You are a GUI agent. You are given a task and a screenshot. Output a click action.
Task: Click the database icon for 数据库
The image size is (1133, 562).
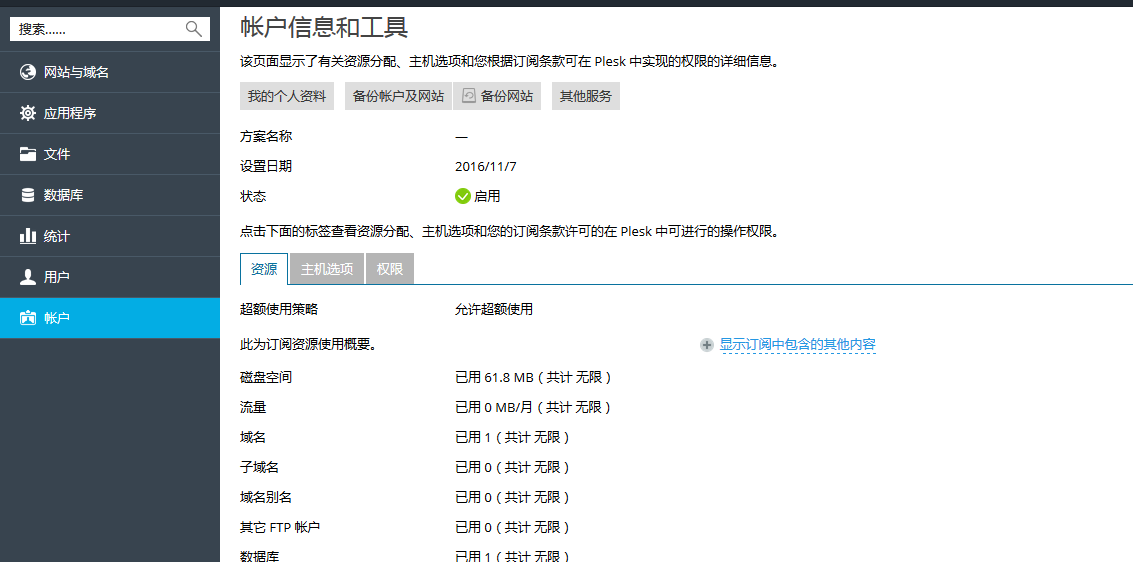[x=28, y=195]
